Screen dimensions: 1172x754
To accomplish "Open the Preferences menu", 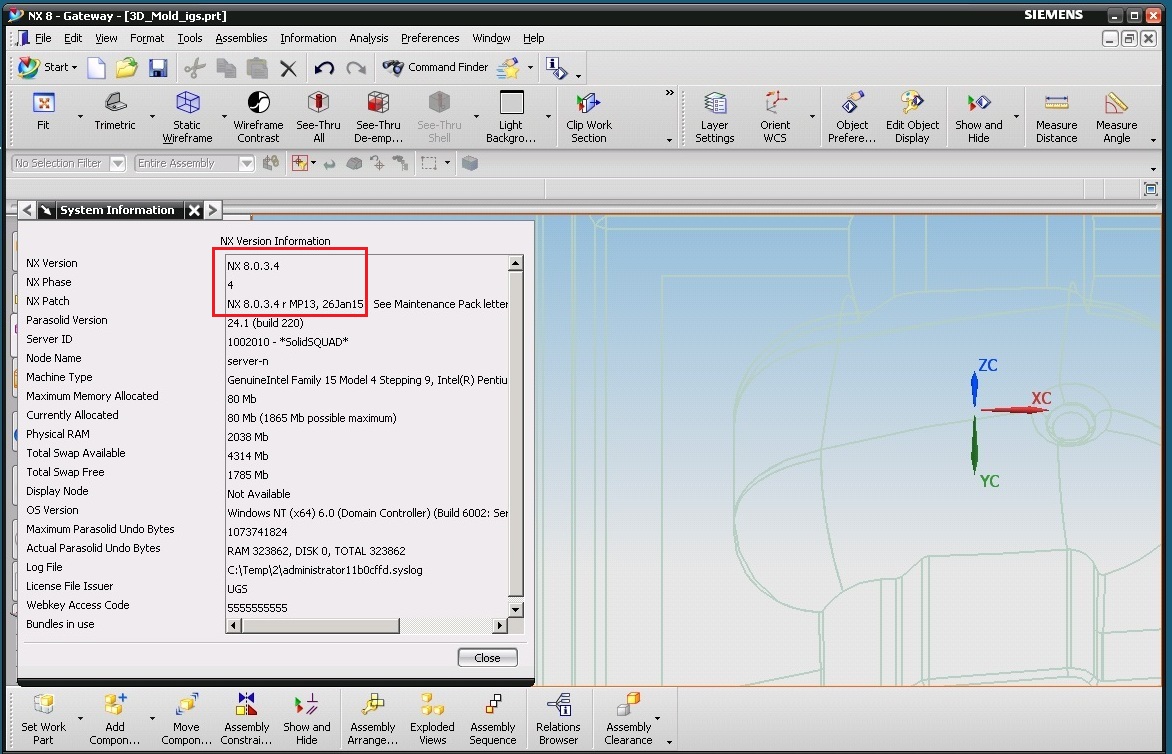I will click(x=430, y=38).
